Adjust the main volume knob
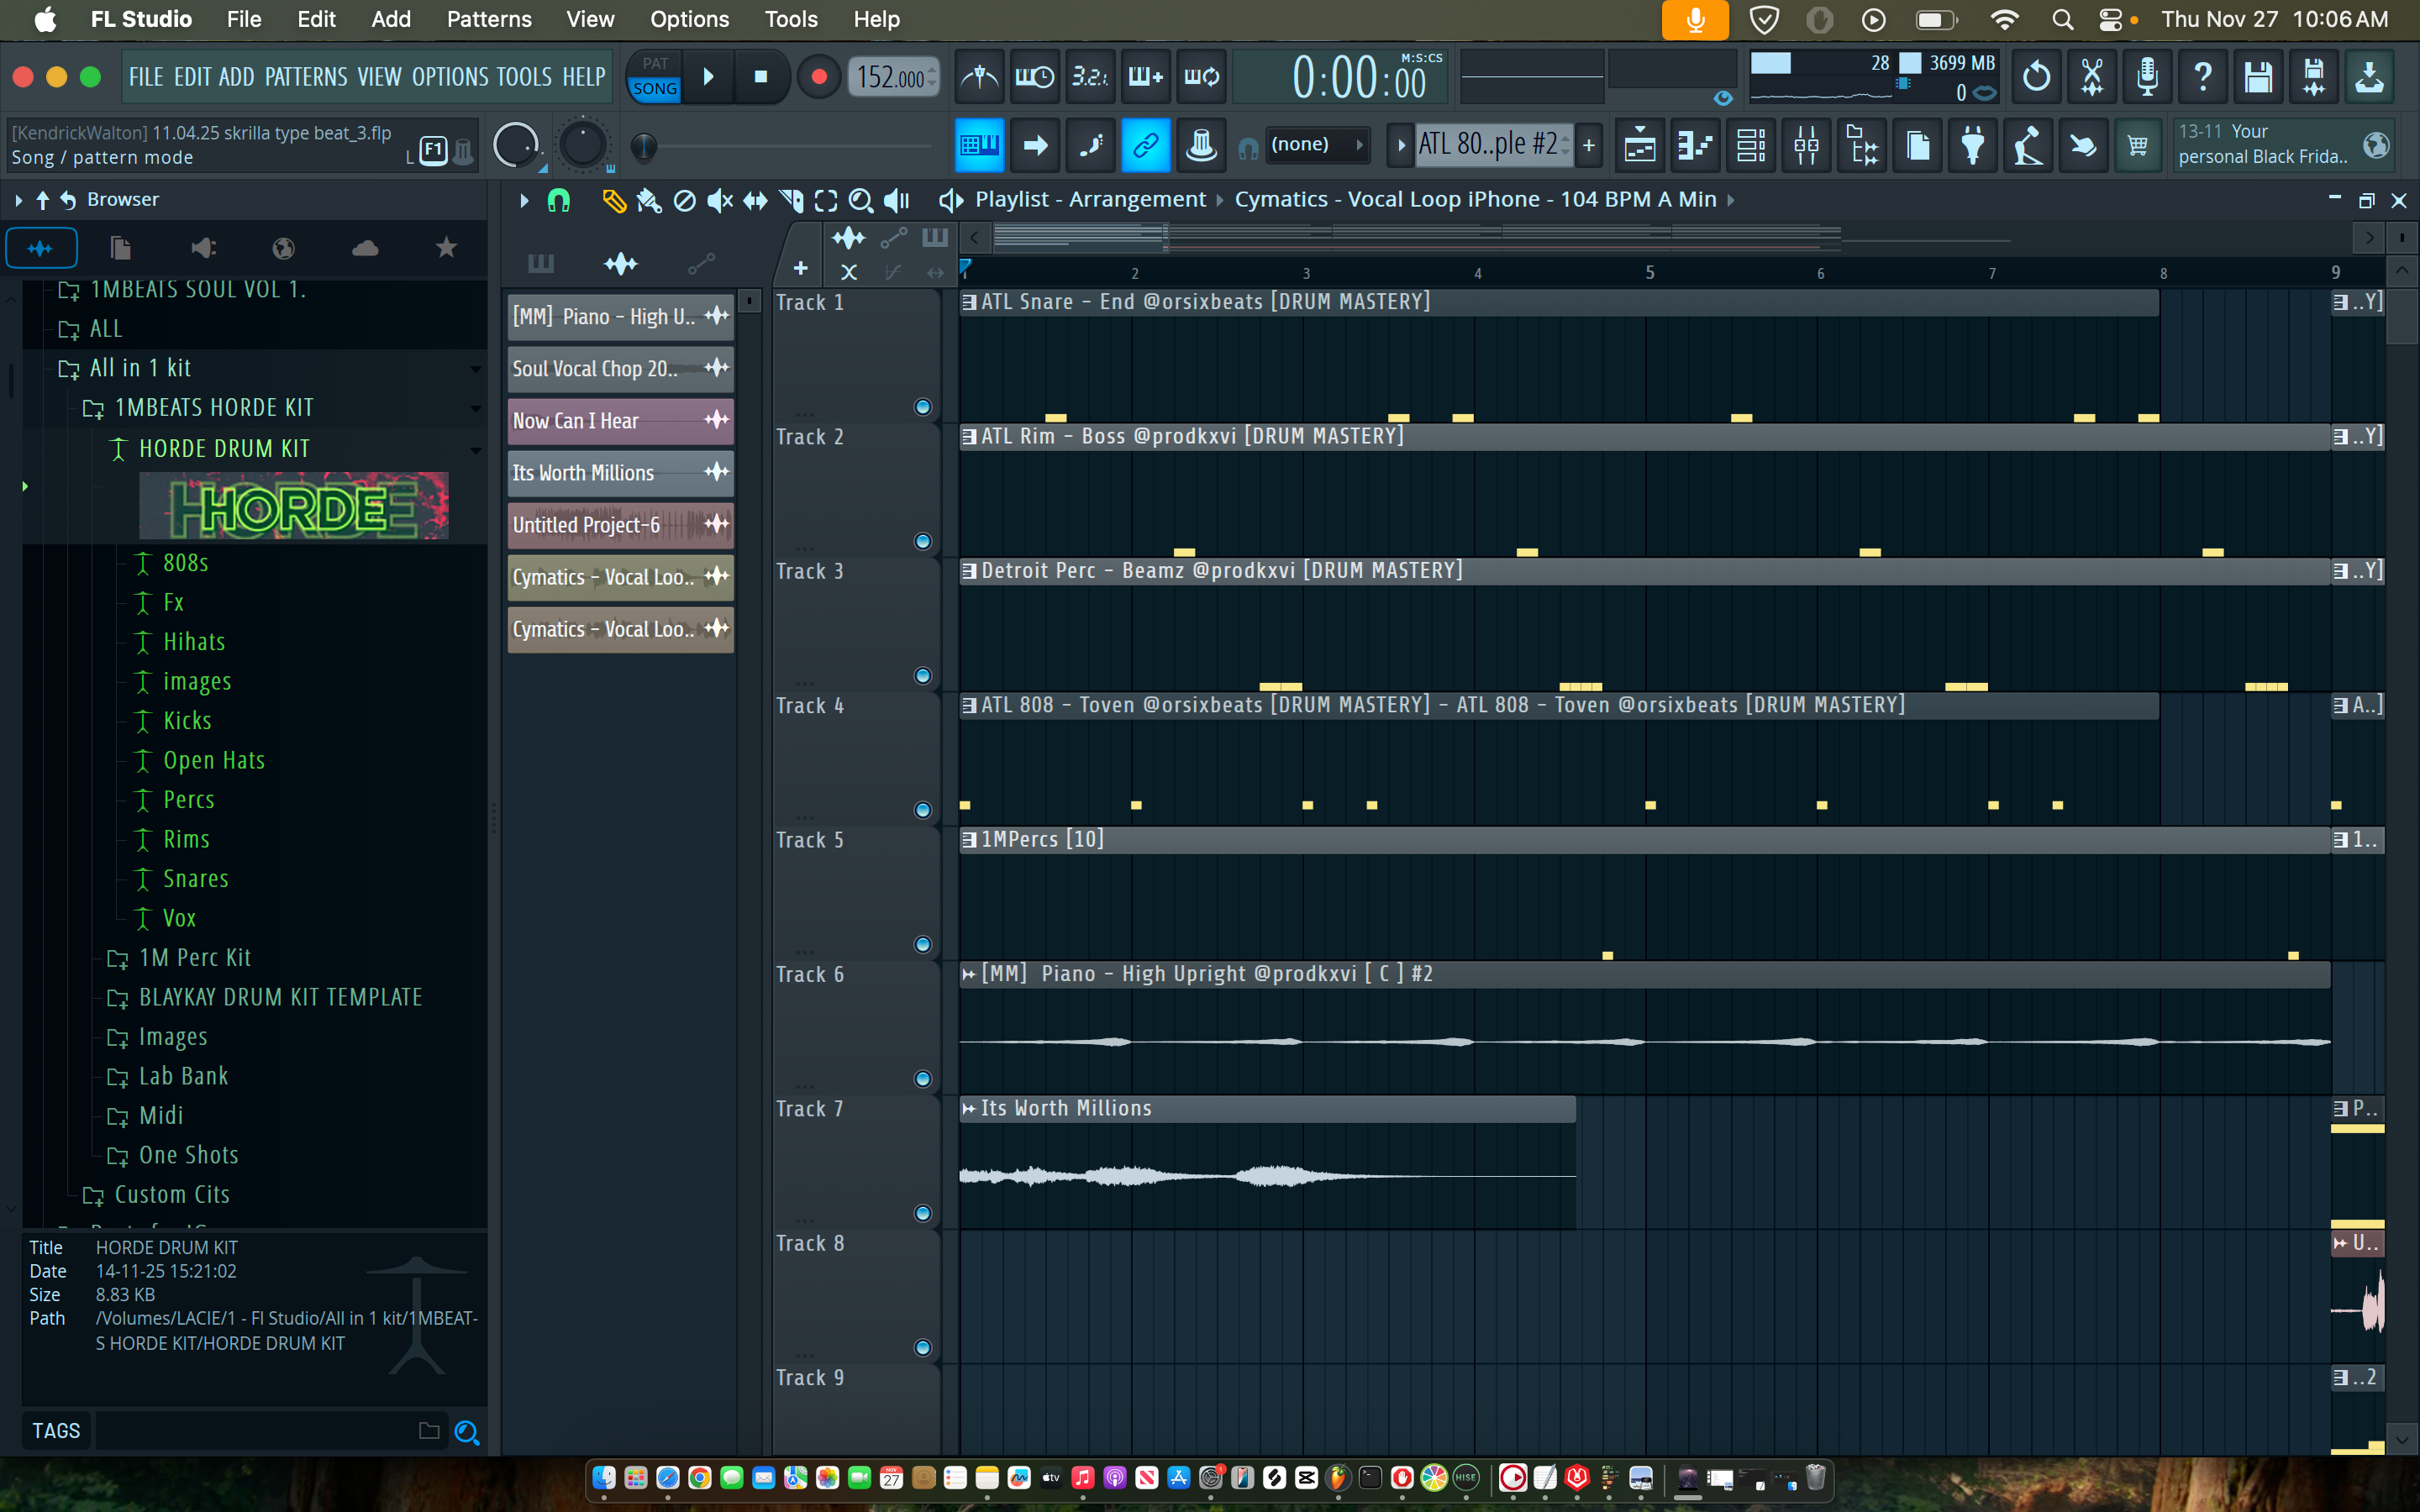This screenshot has height=1512, width=2420. [x=516, y=146]
